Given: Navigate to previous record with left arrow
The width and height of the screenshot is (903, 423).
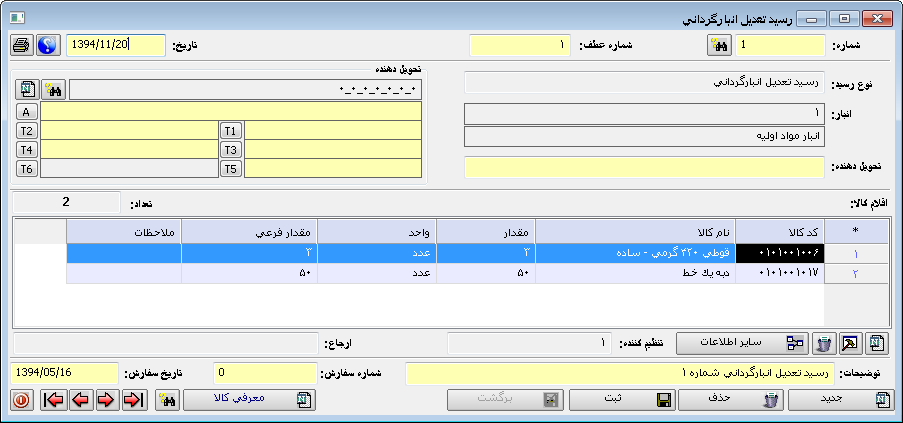Looking at the screenshot, I should pos(81,400).
